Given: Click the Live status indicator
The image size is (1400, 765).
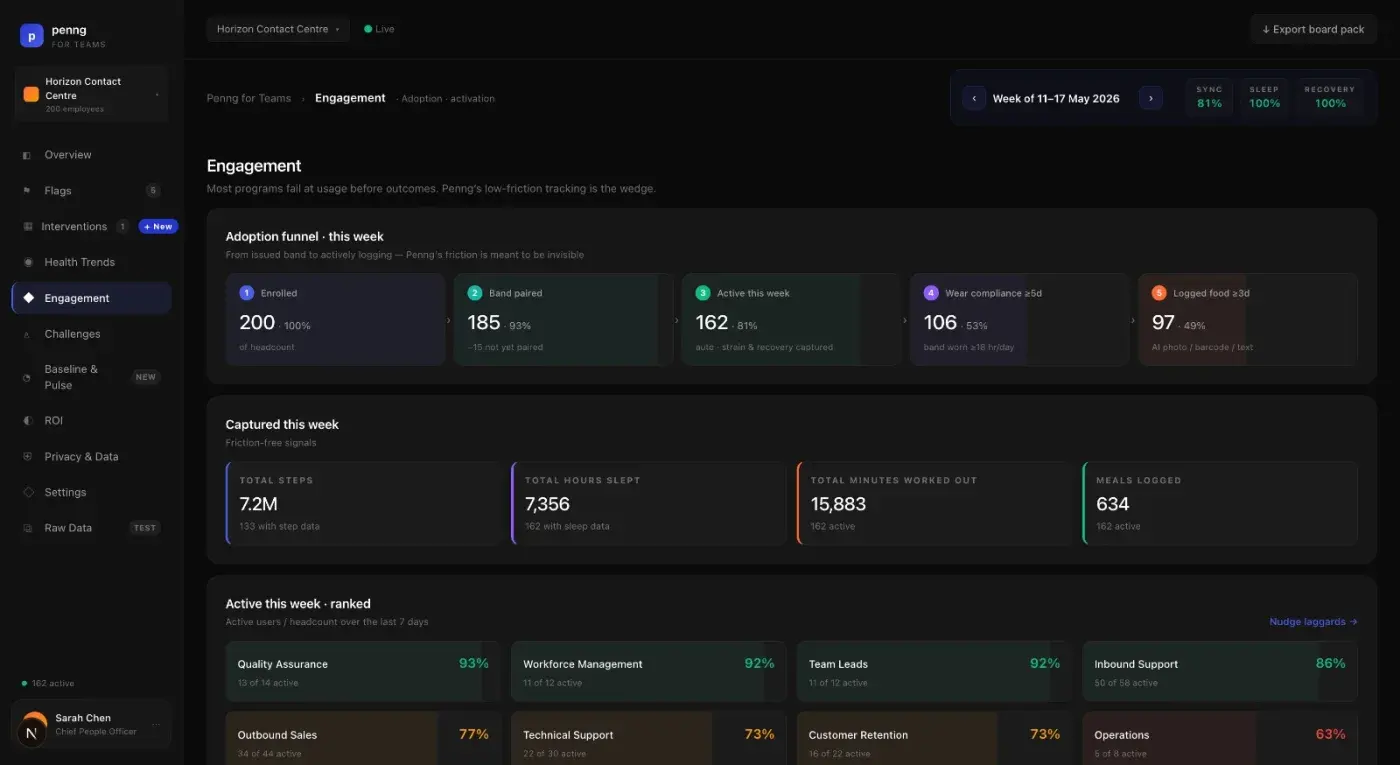Looking at the screenshot, I should [379, 29].
